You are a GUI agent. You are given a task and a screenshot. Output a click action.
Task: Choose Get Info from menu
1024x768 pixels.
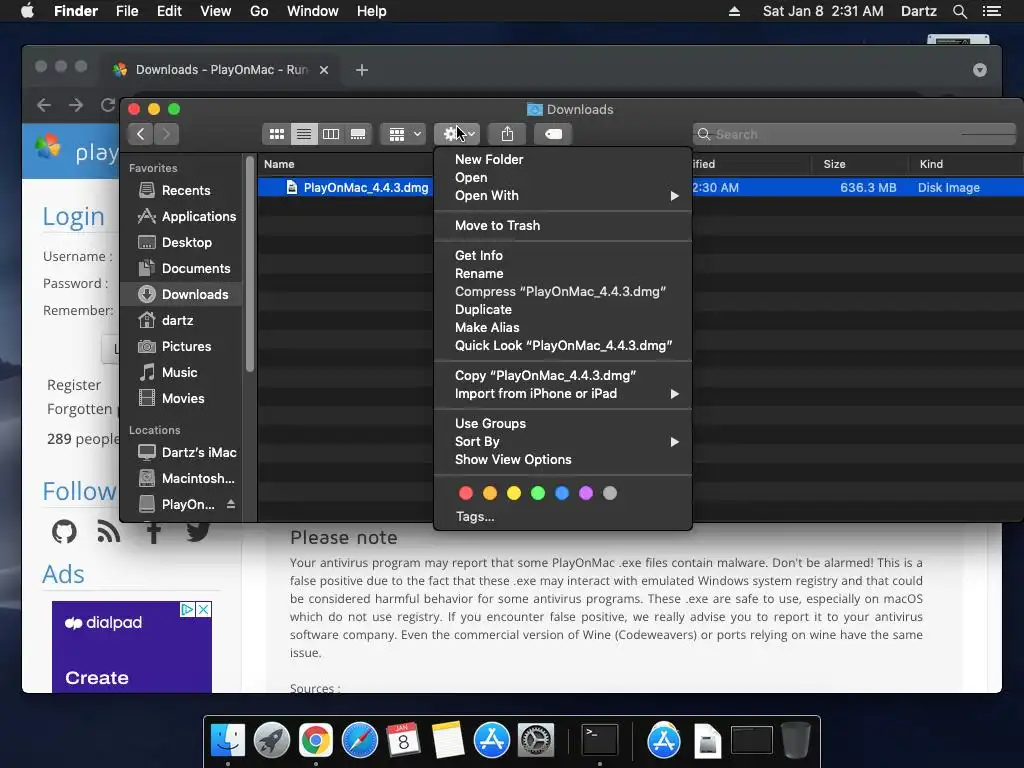pyautogui.click(x=562, y=255)
